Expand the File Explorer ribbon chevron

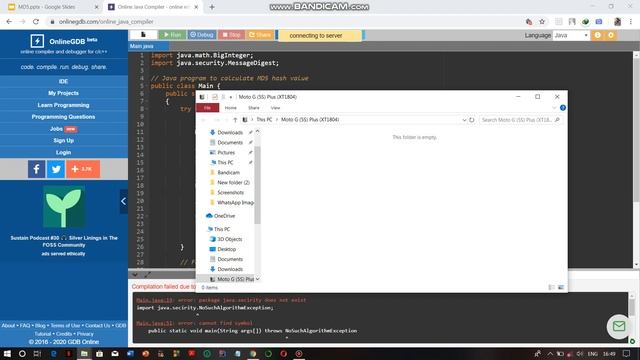tap(554, 108)
